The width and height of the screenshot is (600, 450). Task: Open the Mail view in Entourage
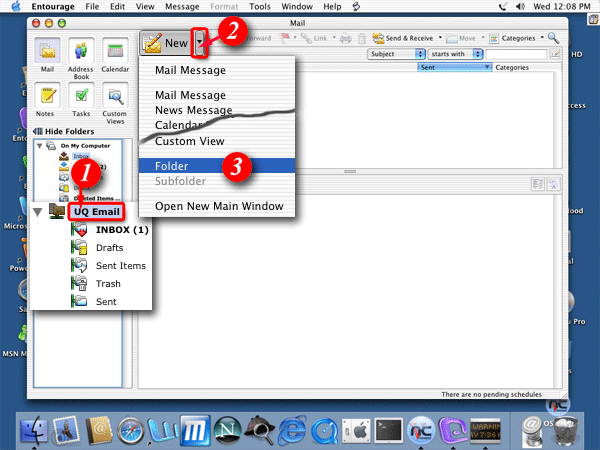tap(49, 55)
